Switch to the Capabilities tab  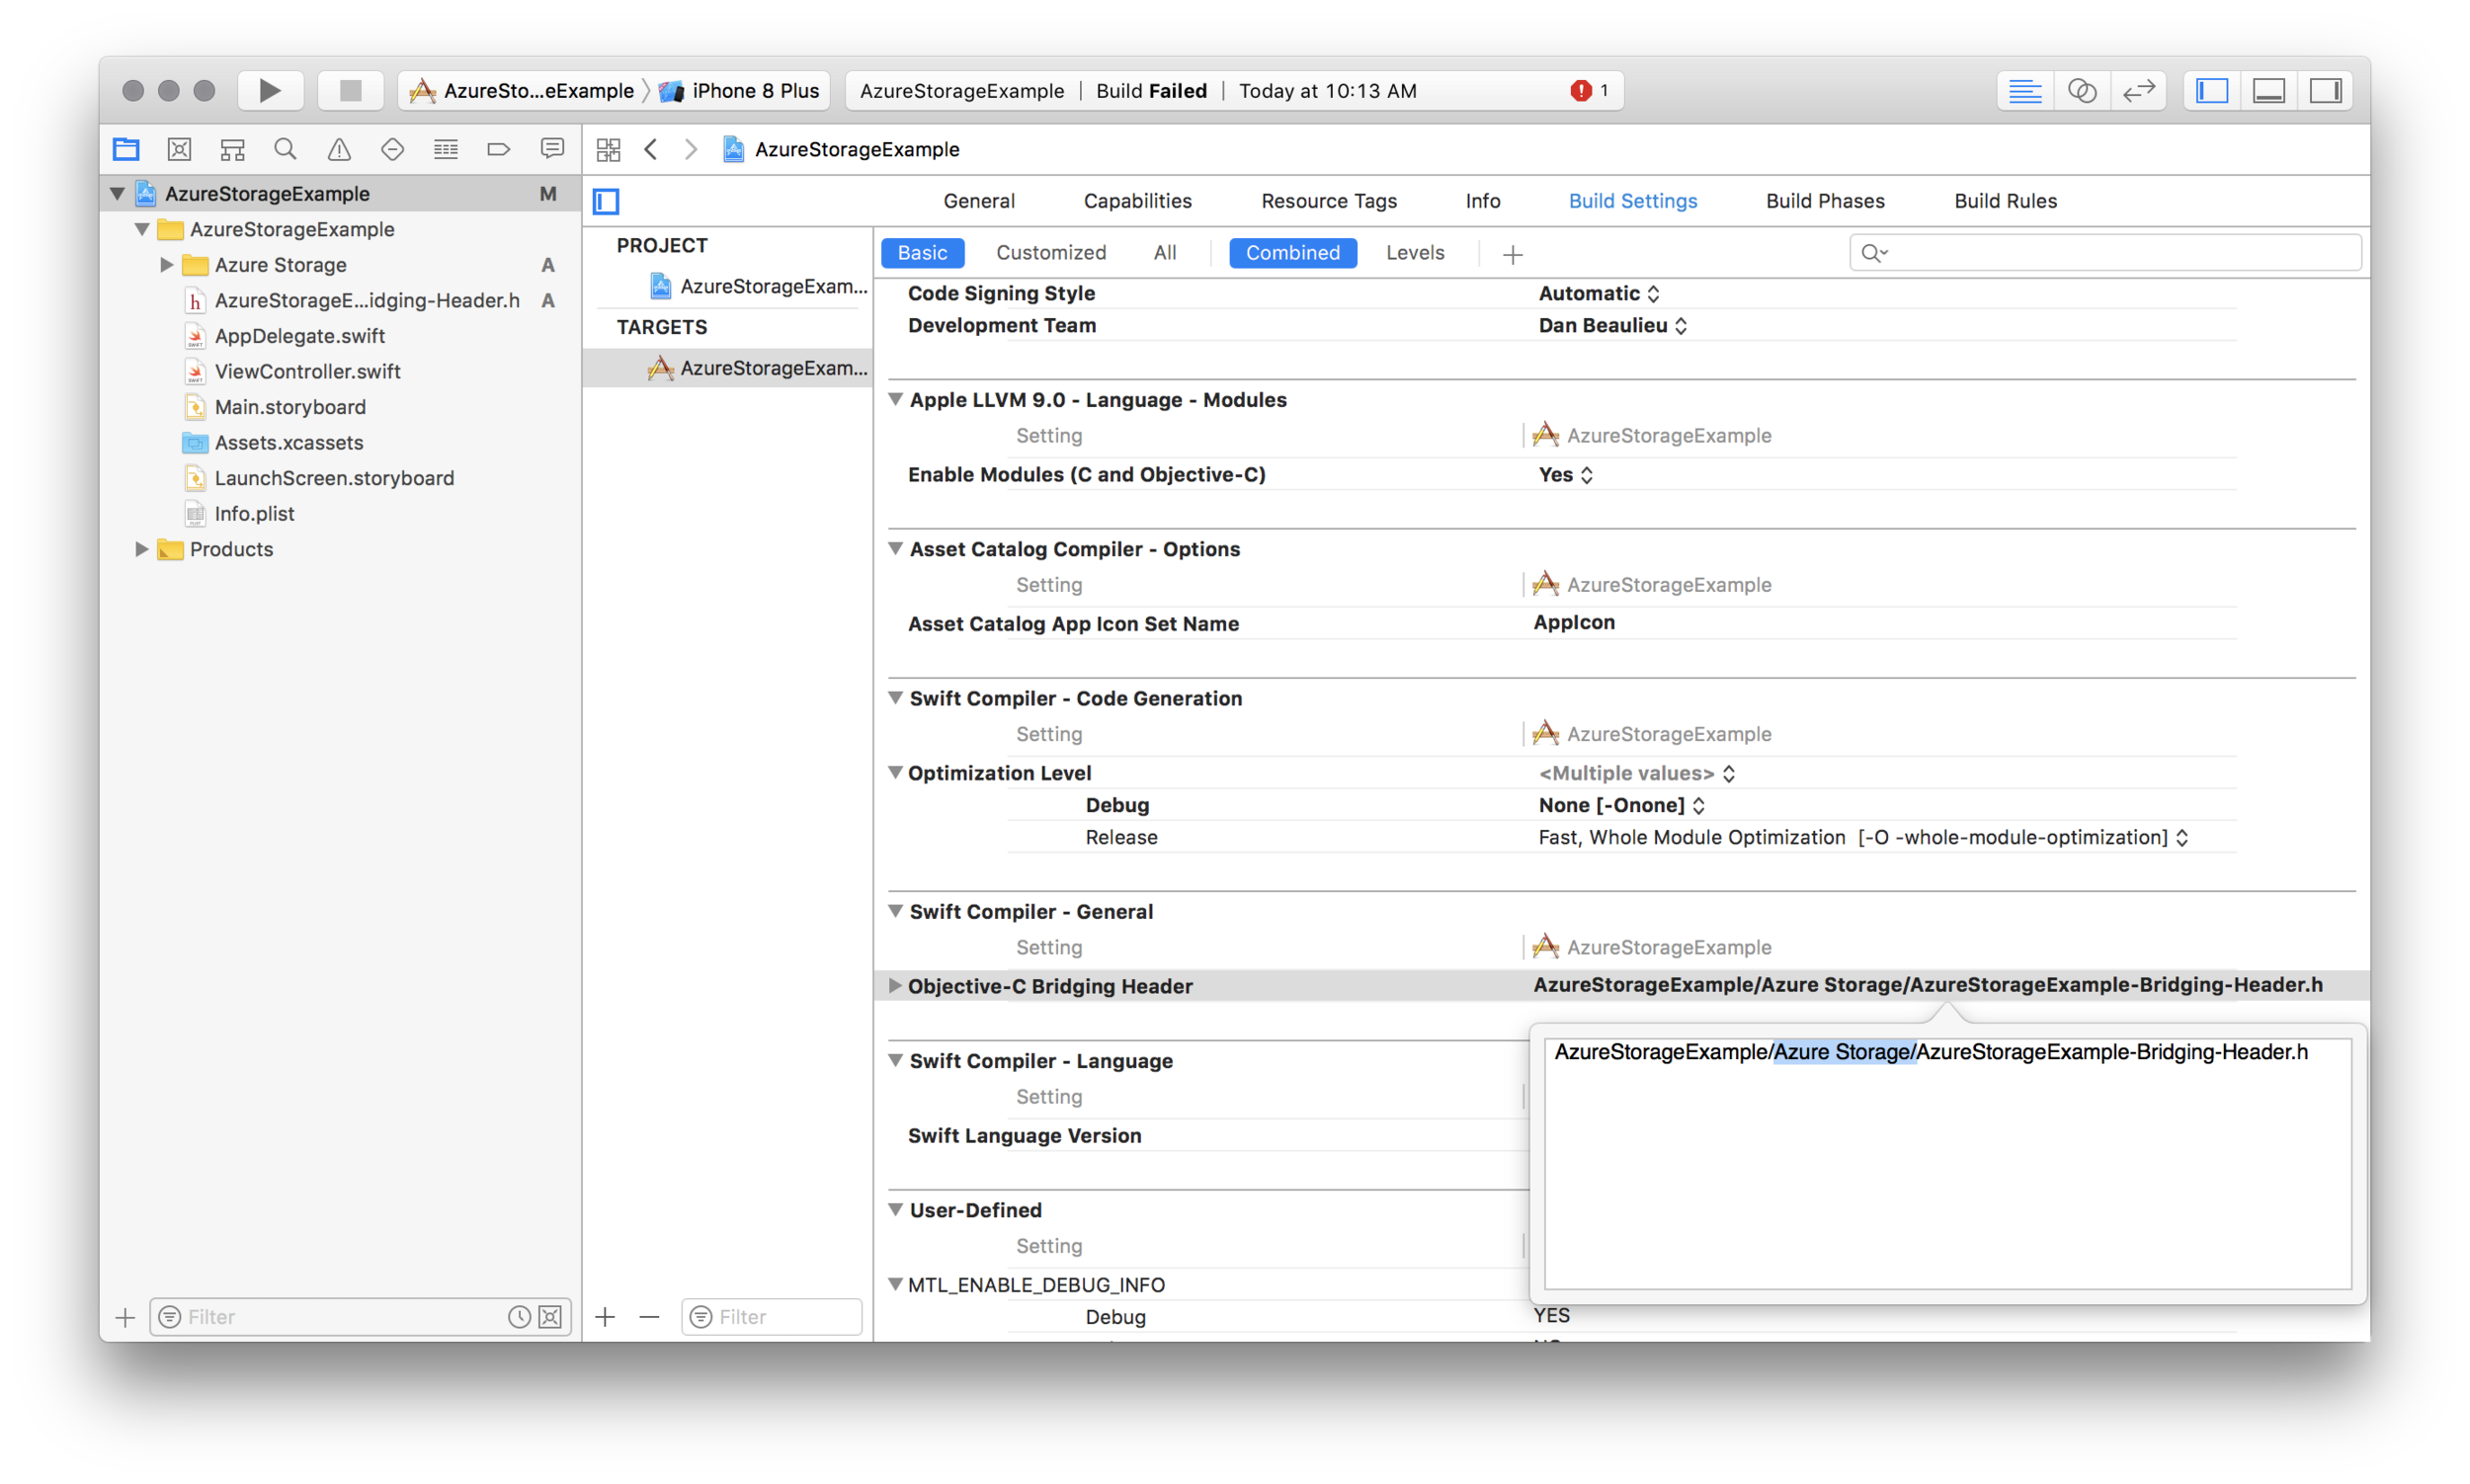point(1137,200)
